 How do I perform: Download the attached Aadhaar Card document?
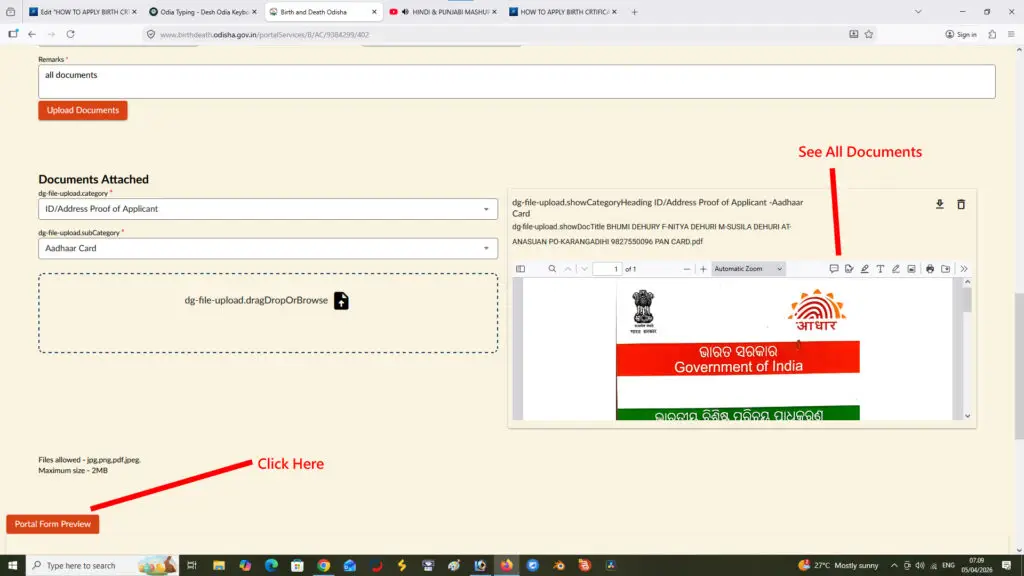(939, 204)
